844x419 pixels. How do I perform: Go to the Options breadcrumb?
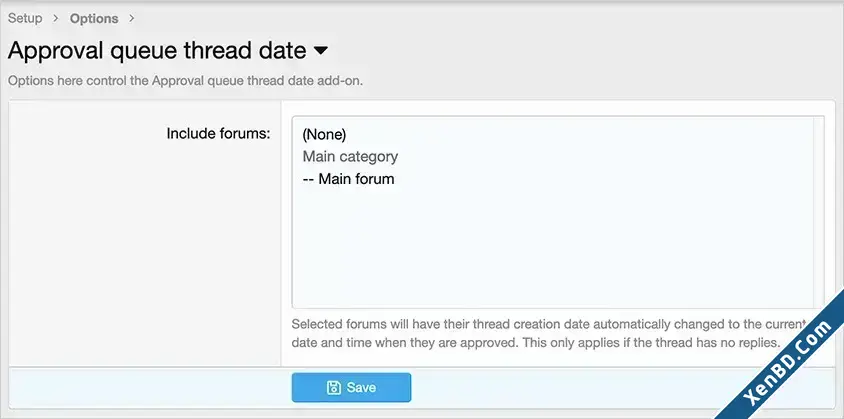pos(94,18)
